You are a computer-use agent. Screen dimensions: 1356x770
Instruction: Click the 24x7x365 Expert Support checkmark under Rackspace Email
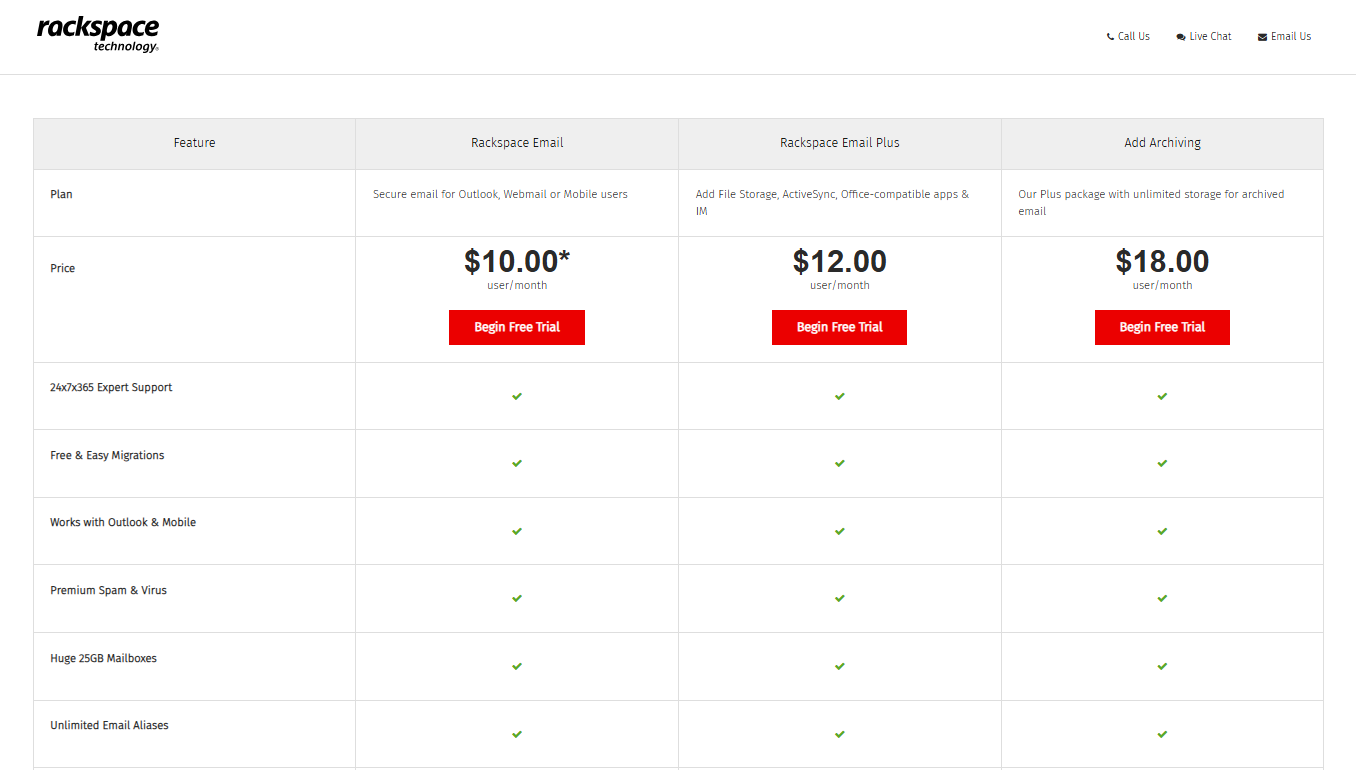[517, 396]
